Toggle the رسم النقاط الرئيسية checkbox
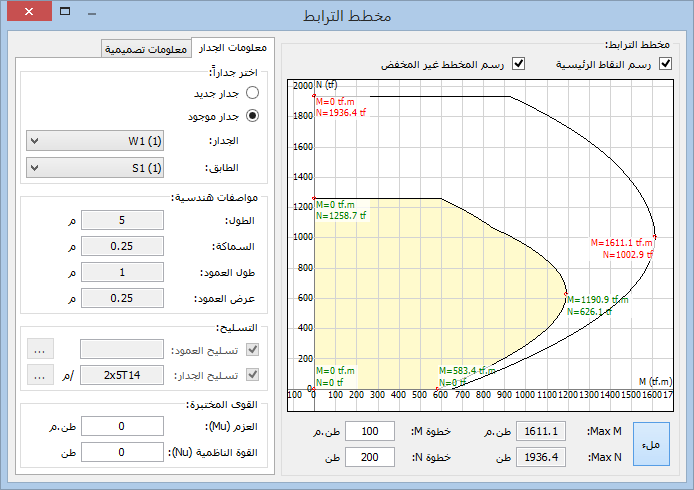694x490 pixels. (666, 64)
